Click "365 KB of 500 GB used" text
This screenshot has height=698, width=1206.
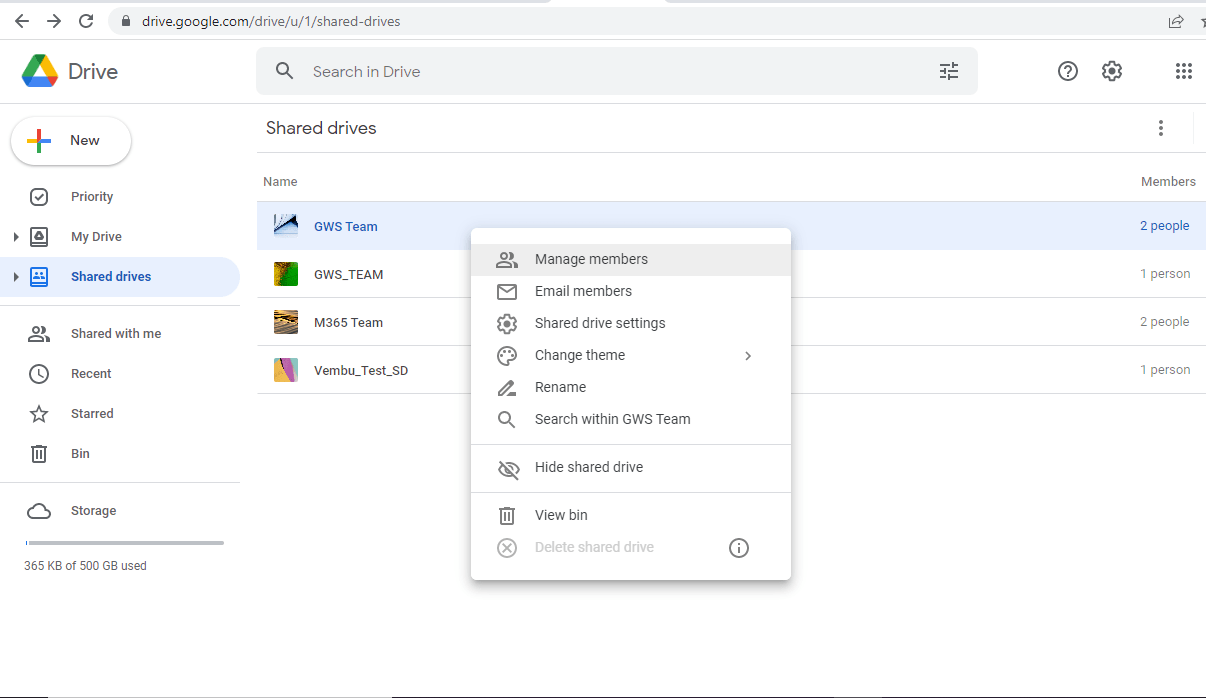(85, 566)
